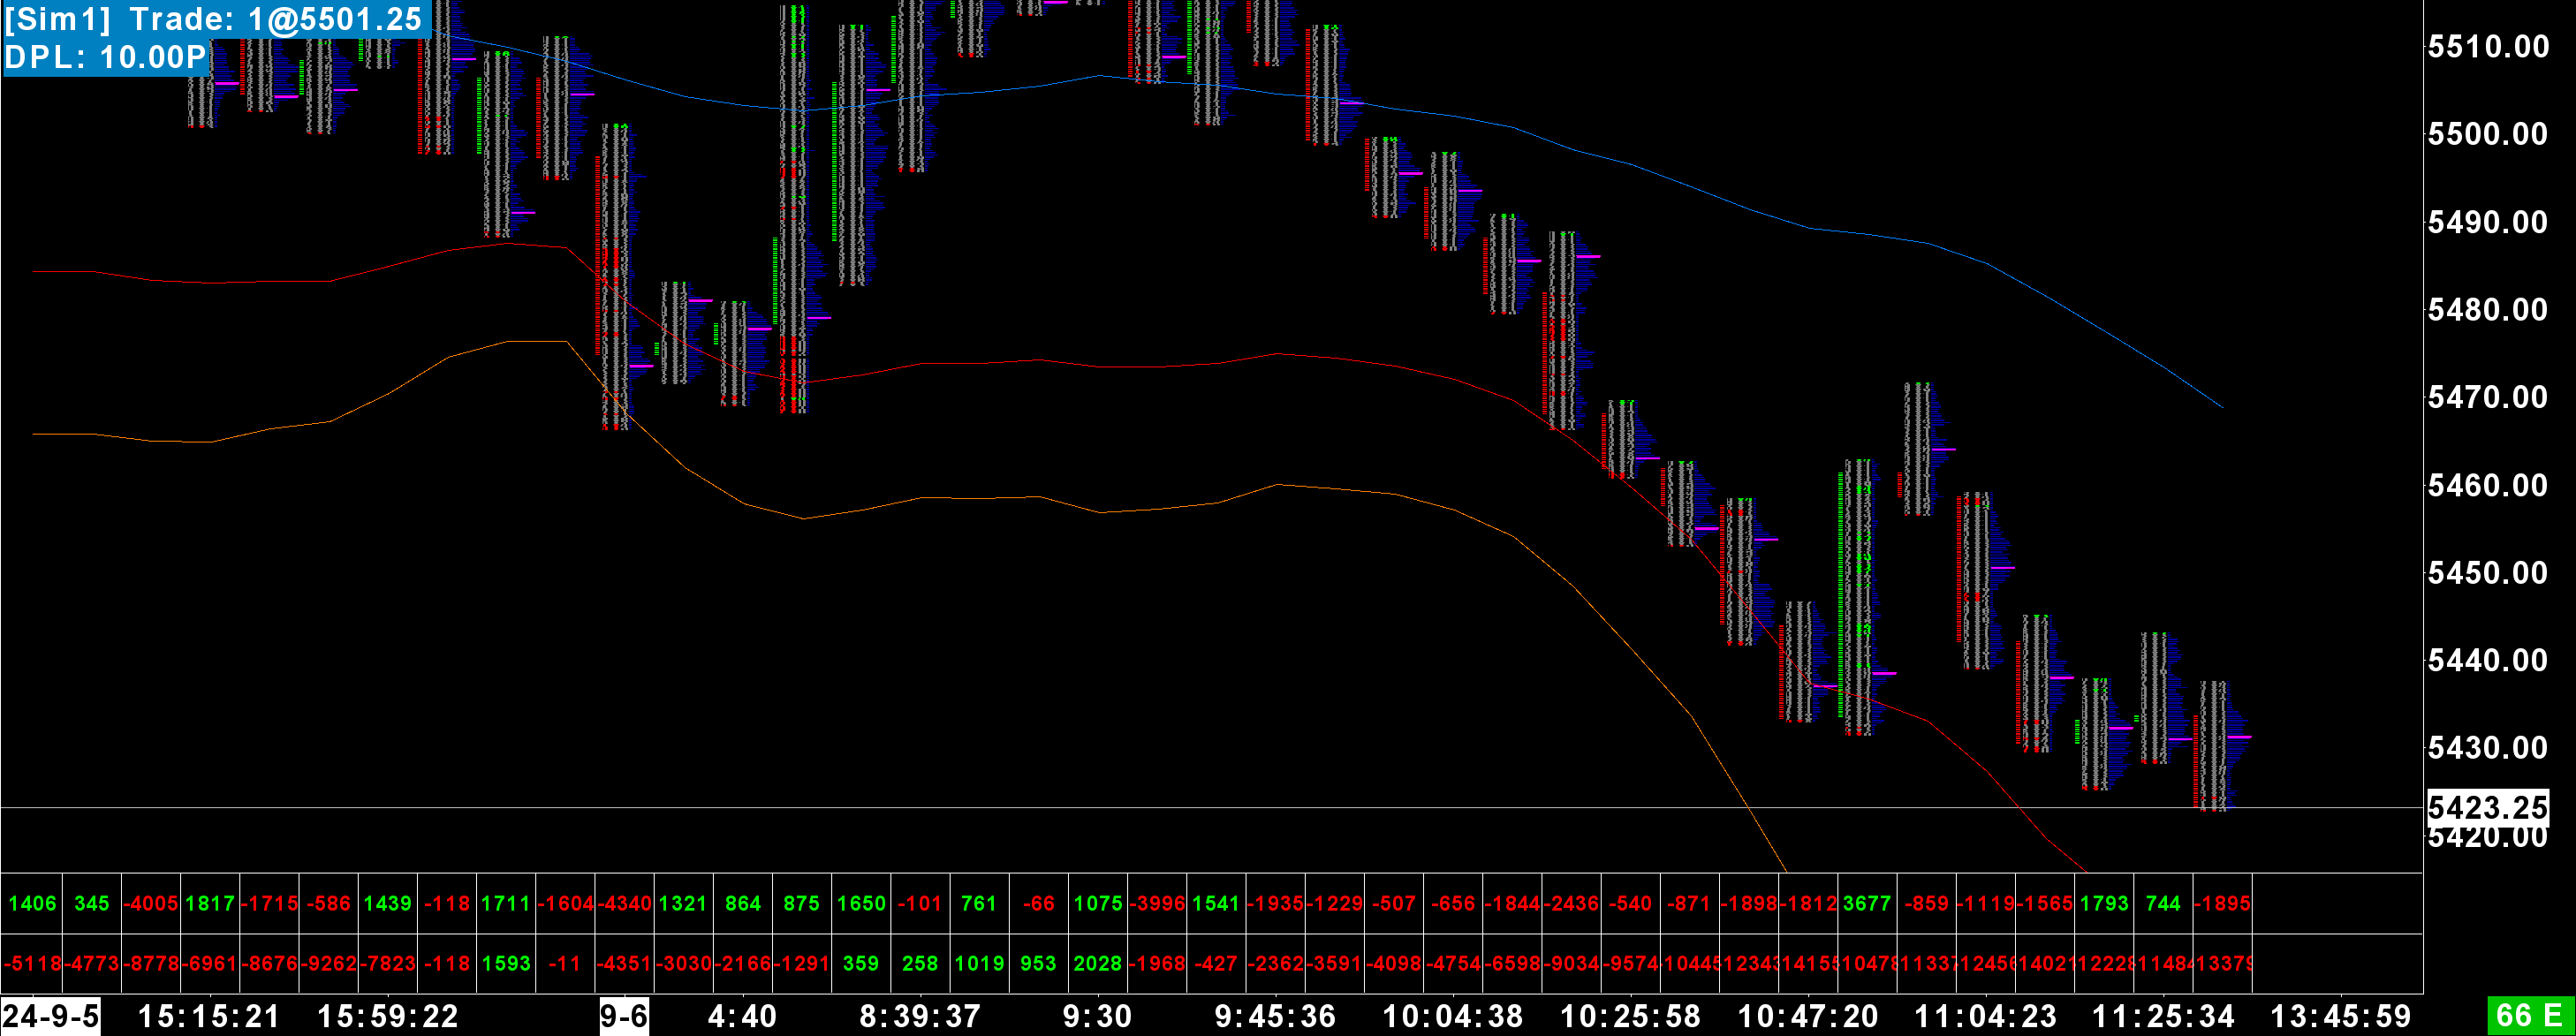
Task: Select the green 3677 delta cell
Action: click(1866, 903)
